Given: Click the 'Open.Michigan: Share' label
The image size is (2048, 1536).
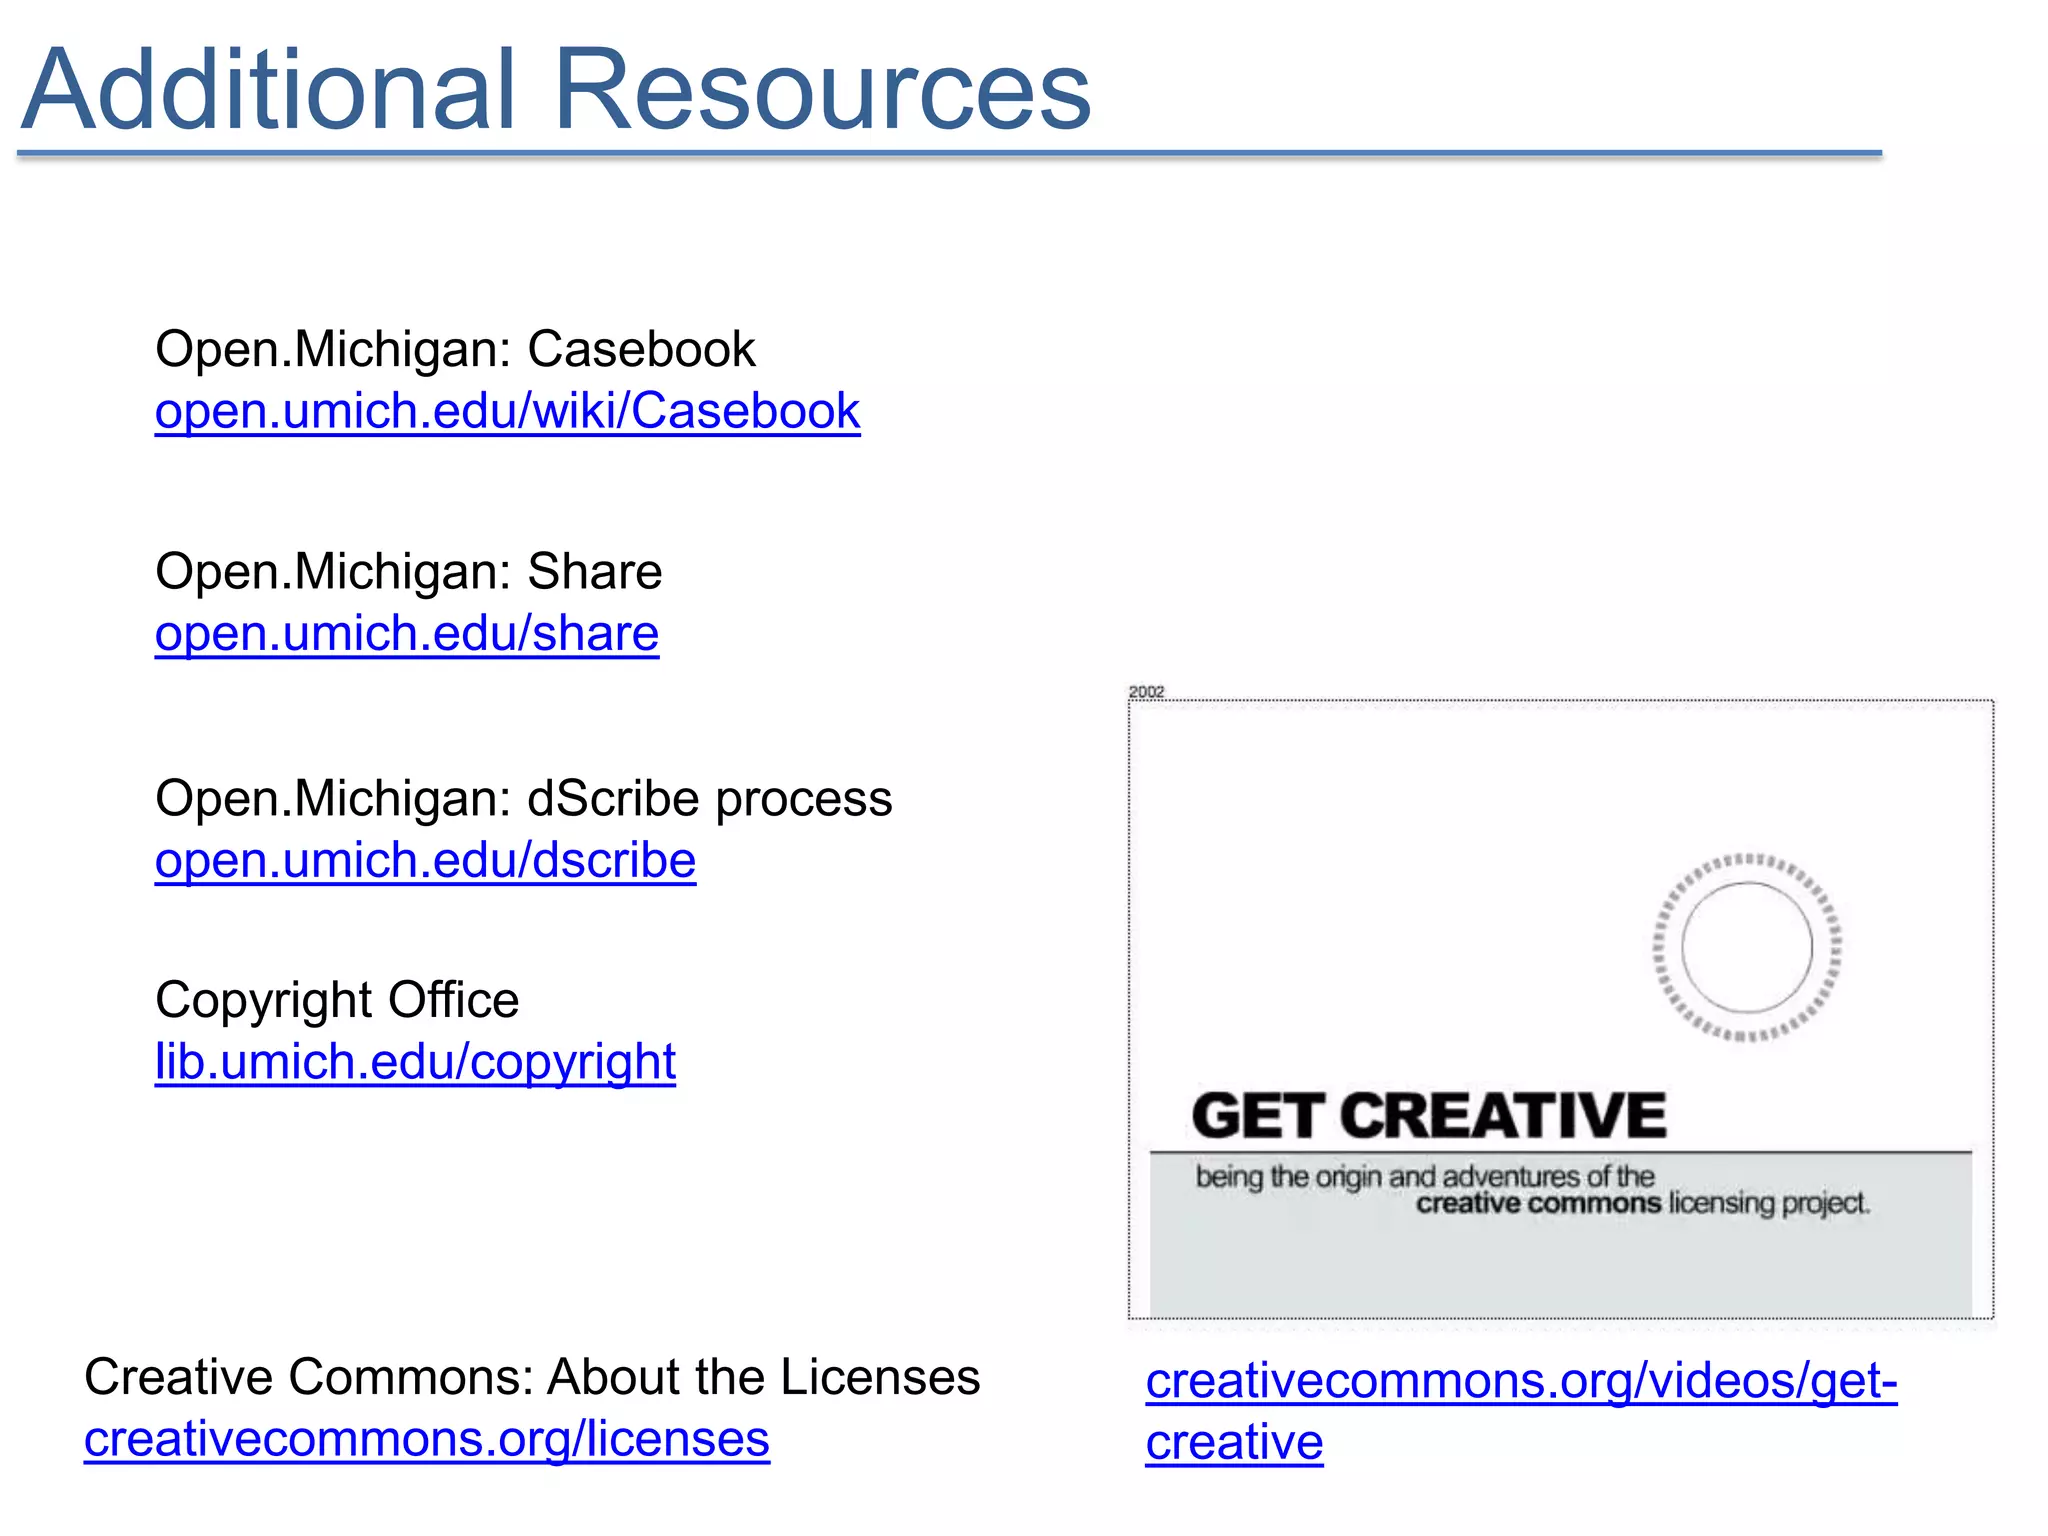Looking at the screenshot, I should click(x=408, y=572).
